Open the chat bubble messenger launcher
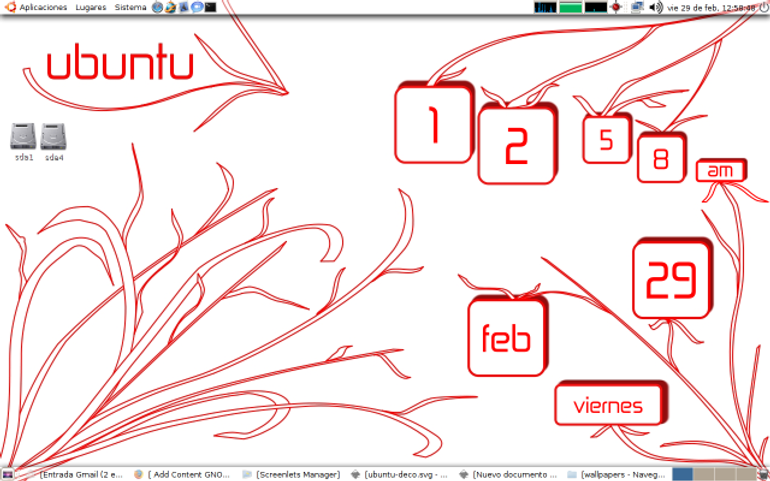This screenshot has width=770, height=481. (197, 7)
